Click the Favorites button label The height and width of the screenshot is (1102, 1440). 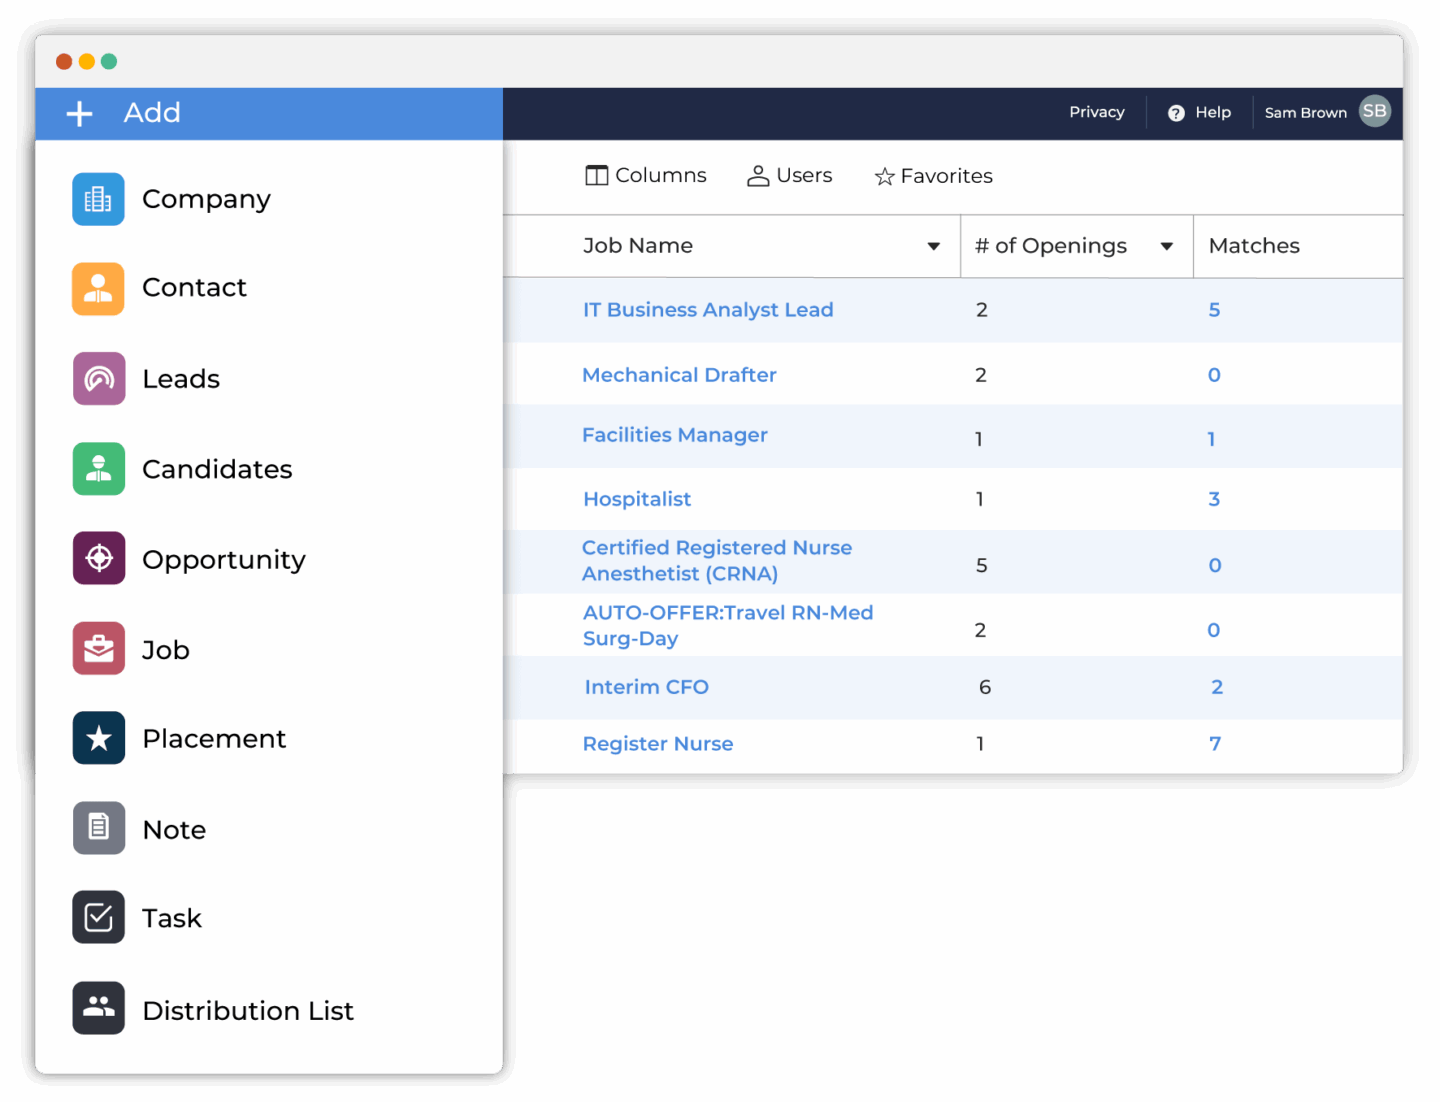point(947,176)
